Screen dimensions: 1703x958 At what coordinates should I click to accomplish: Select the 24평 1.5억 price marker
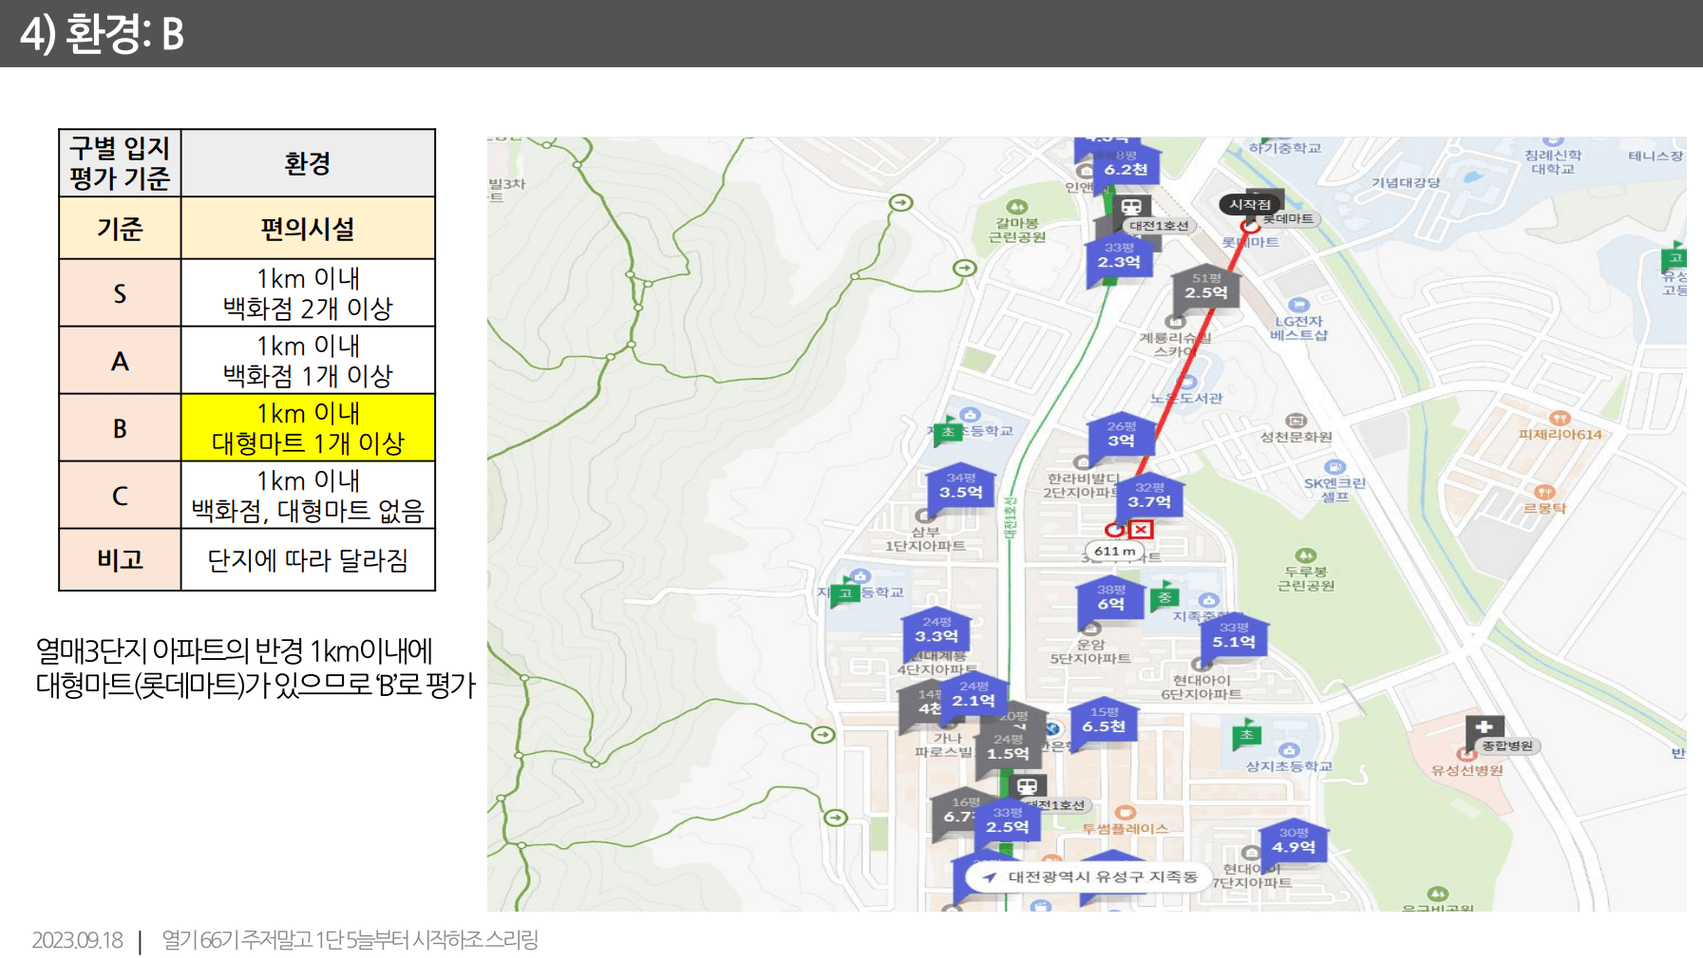pyautogui.click(x=1008, y=750)
